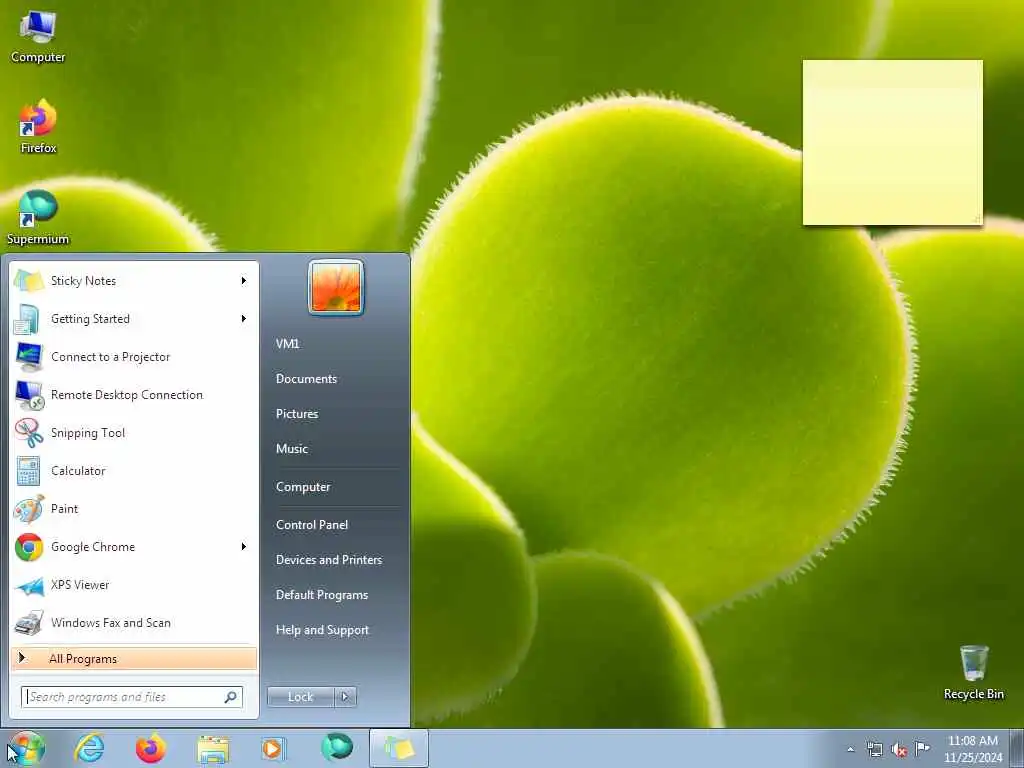Open Windows Media Player from taskbar
This screenshot has width=1024, height=768.
pyautogui.click(x=272, y=748)
